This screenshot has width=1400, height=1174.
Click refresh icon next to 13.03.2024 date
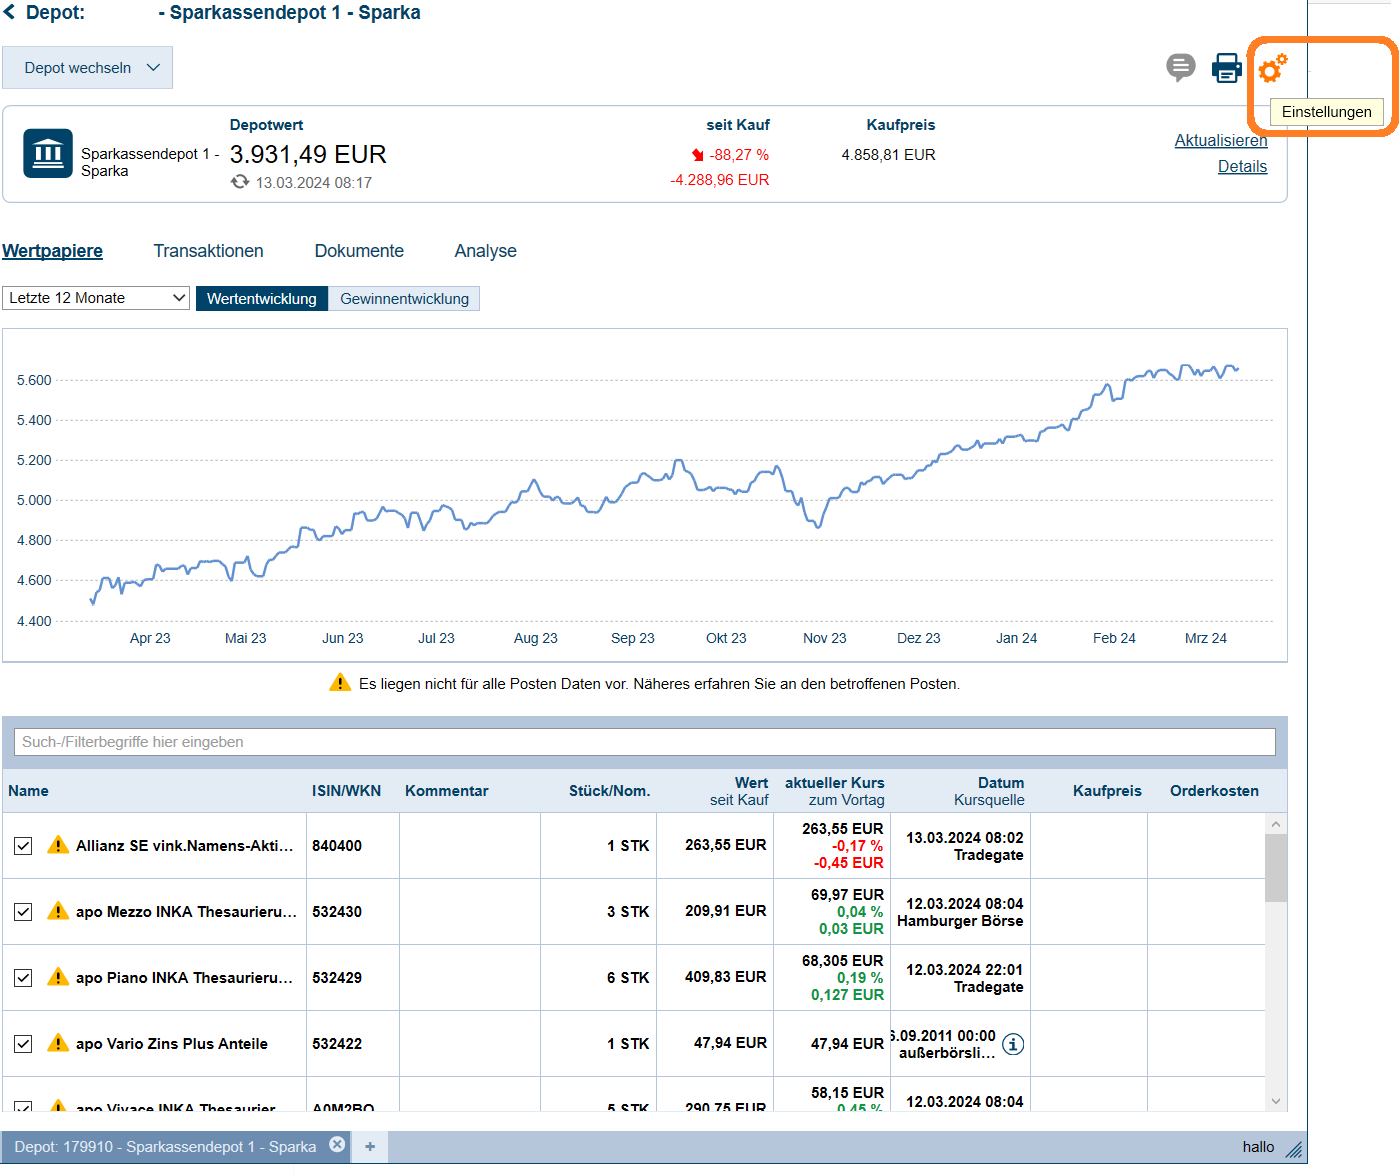(x=240, y=182)
